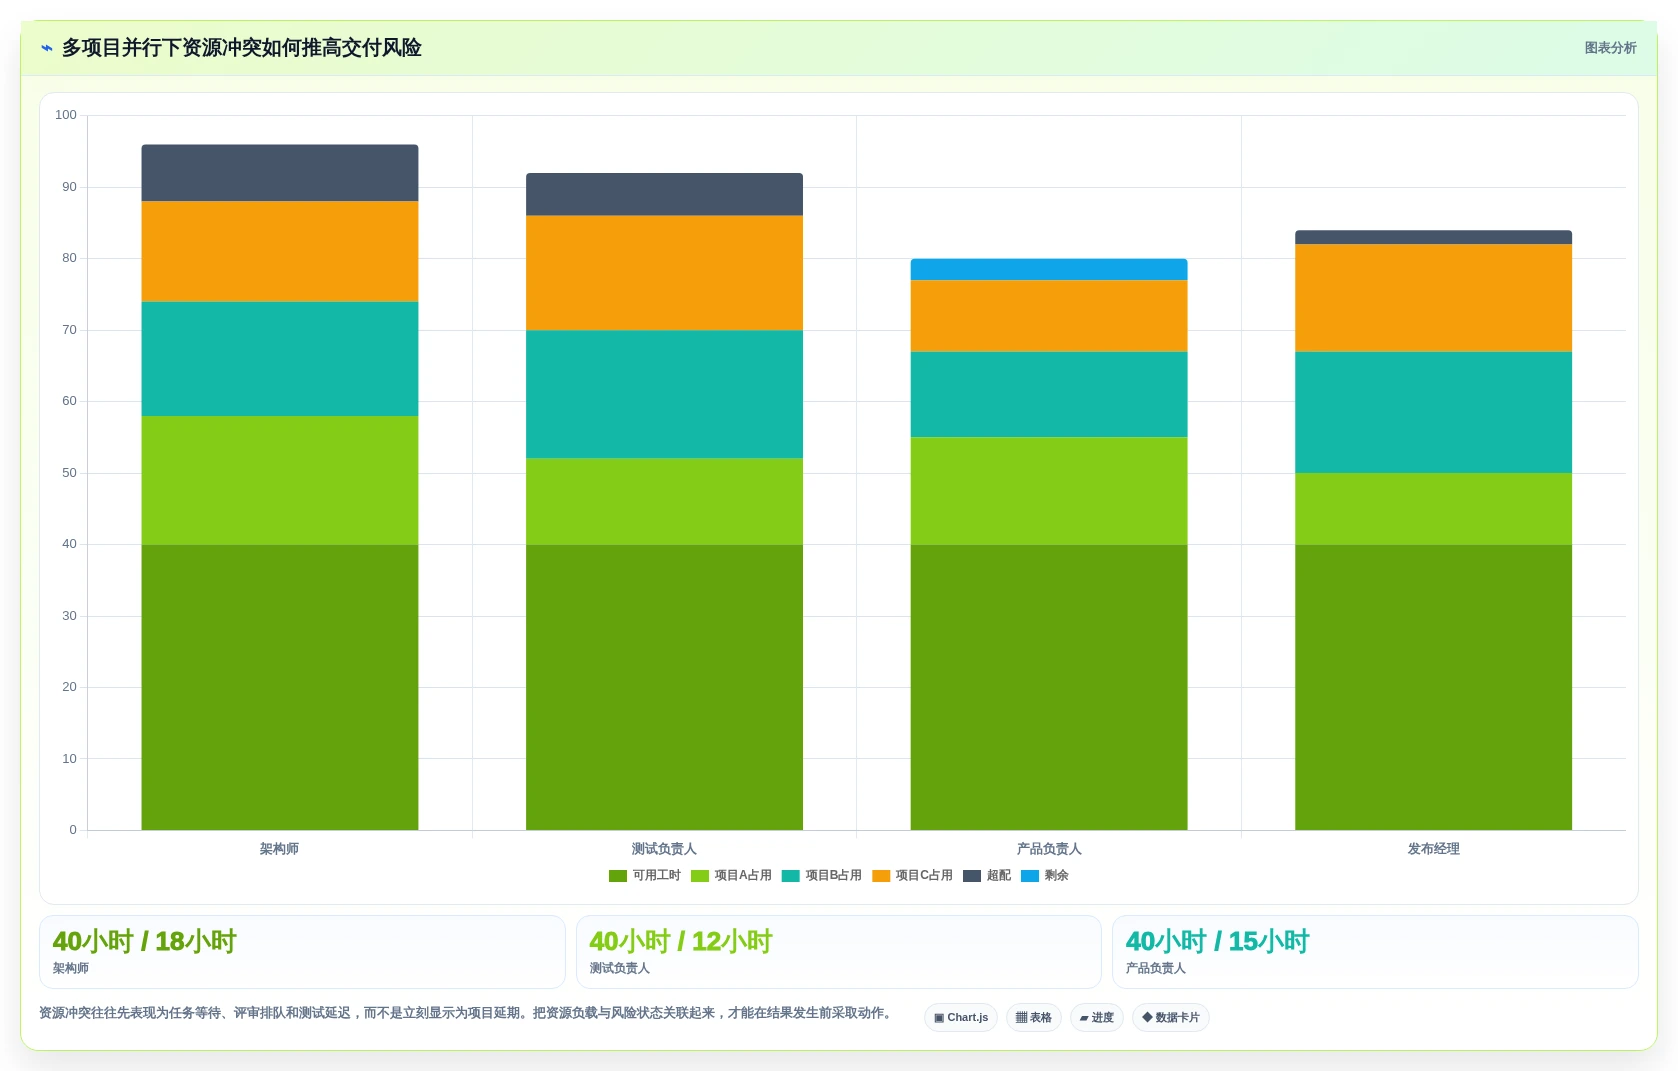Open the 架构师 40小时 / 18小时 card
Image resolution: width=1678 pixels, height=1071 pixels.
(302, 953)
